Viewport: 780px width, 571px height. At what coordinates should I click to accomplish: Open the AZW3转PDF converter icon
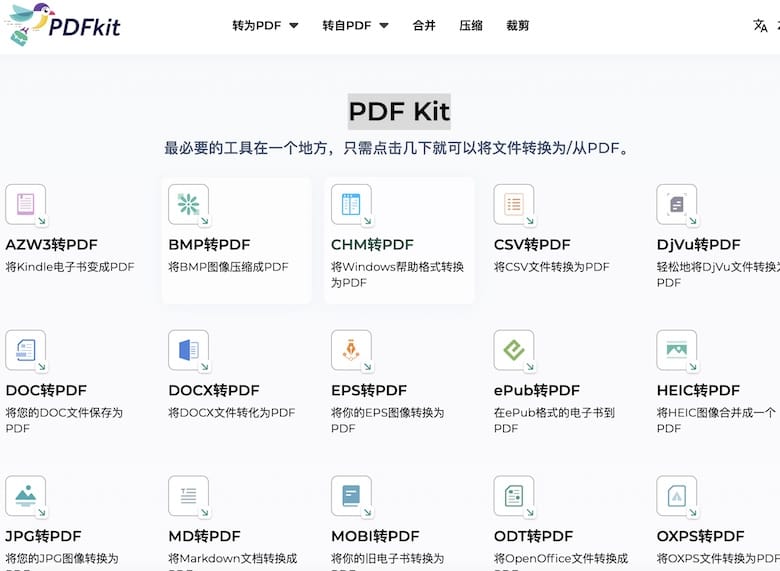(x=26, y=205)
